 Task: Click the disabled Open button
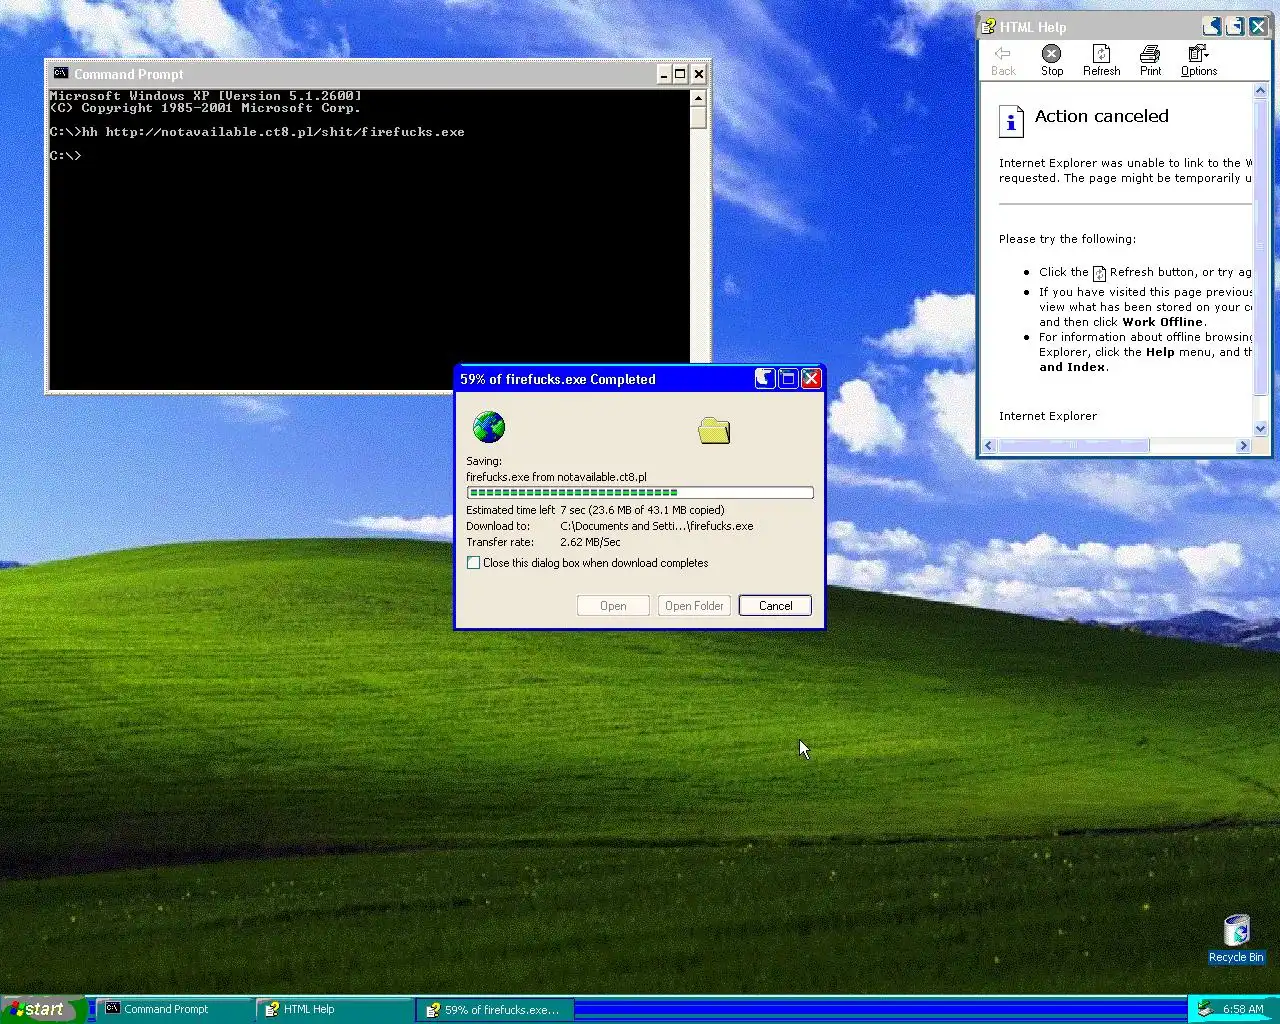point(613,606)
